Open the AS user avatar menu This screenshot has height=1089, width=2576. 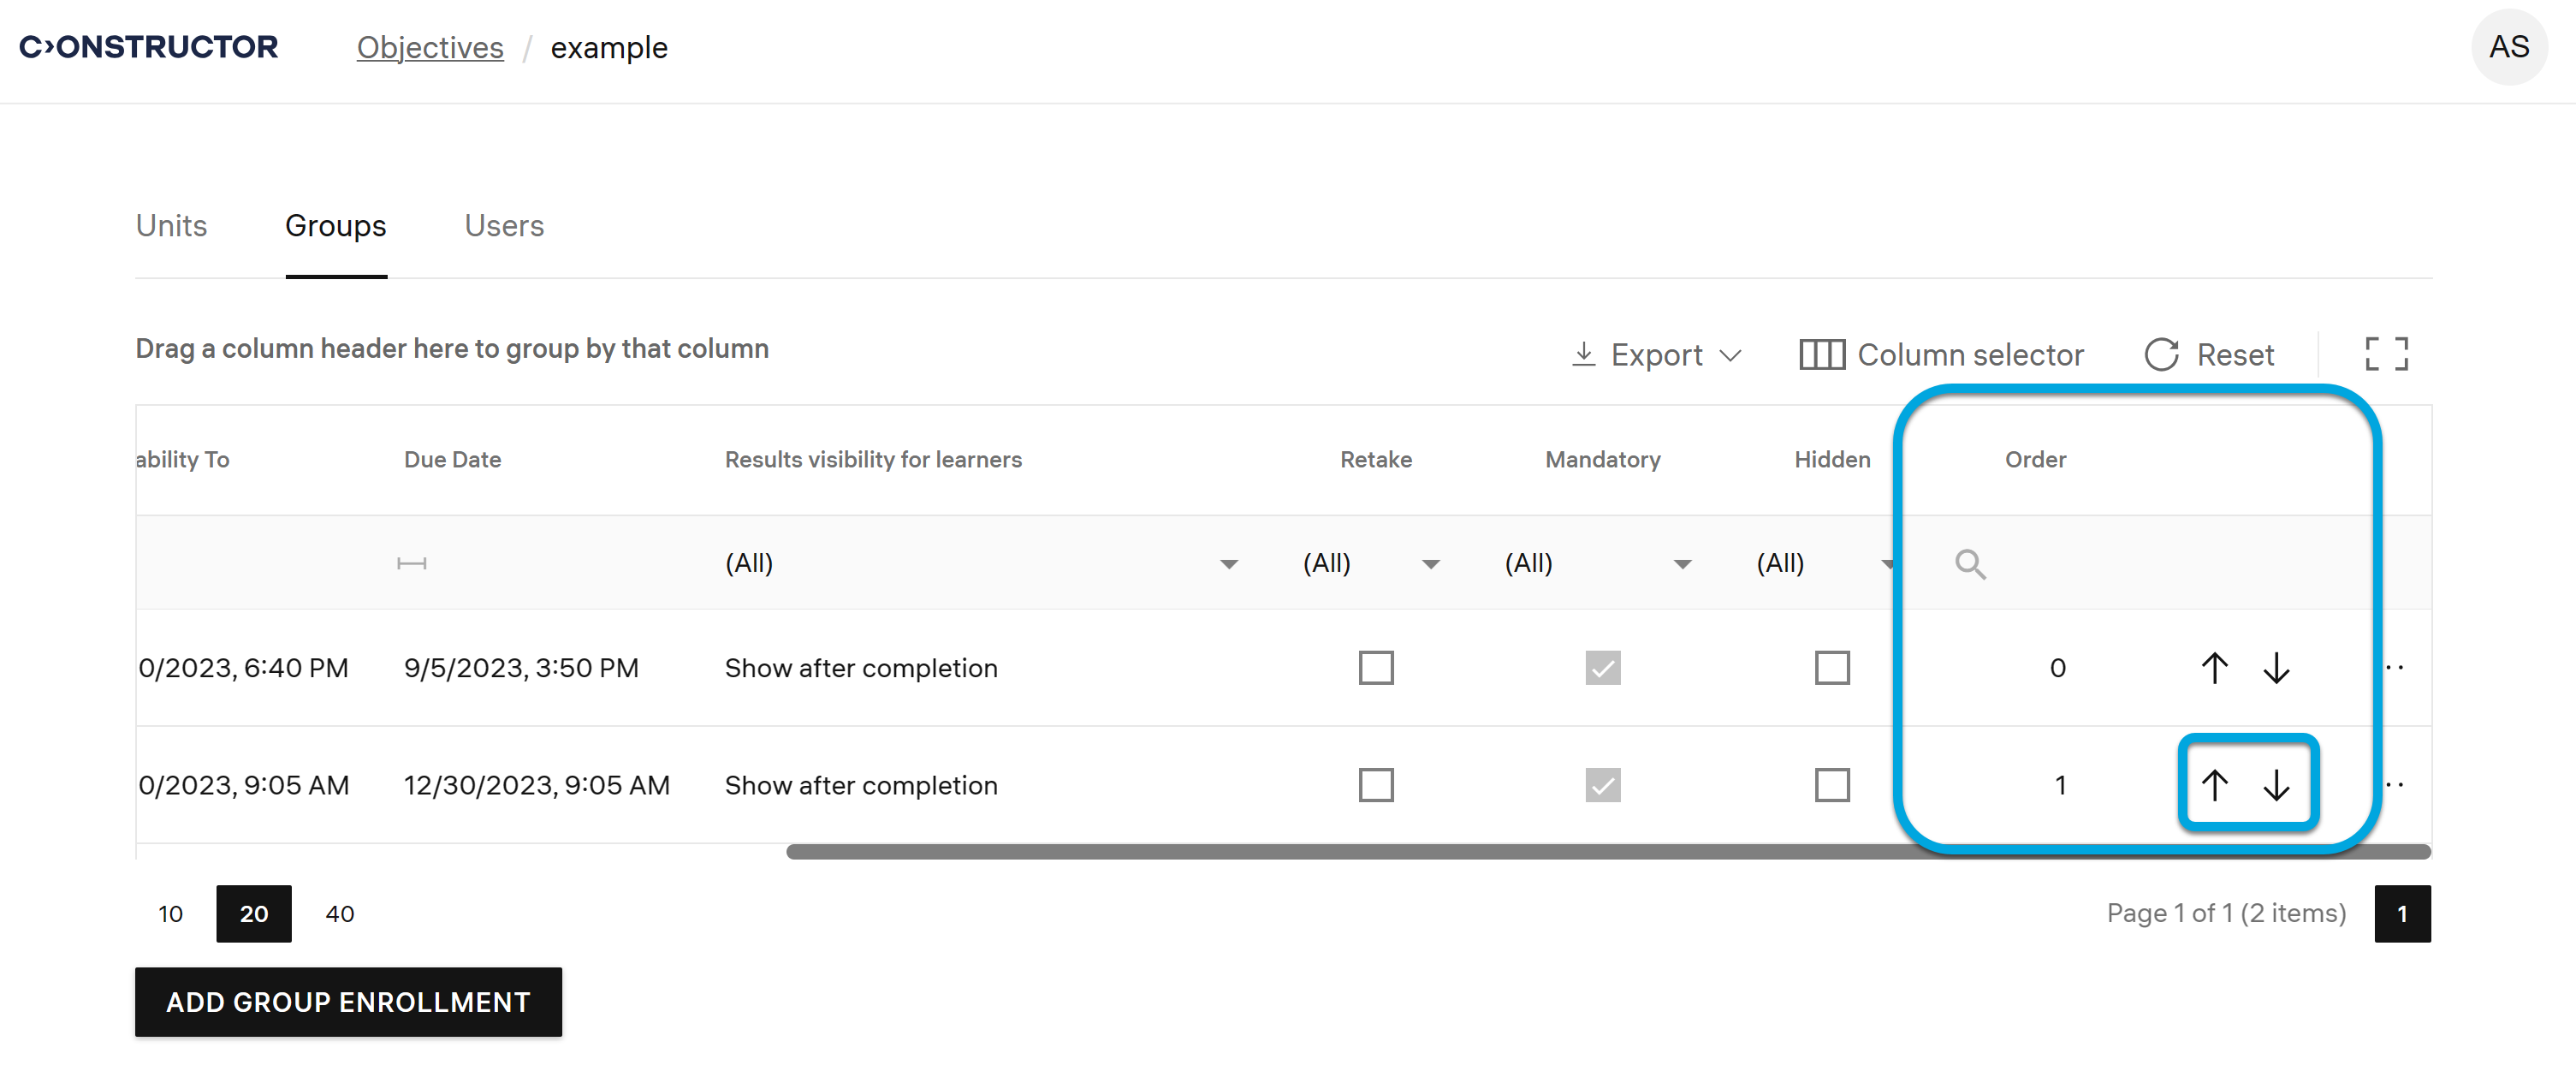coord(2508,47)
